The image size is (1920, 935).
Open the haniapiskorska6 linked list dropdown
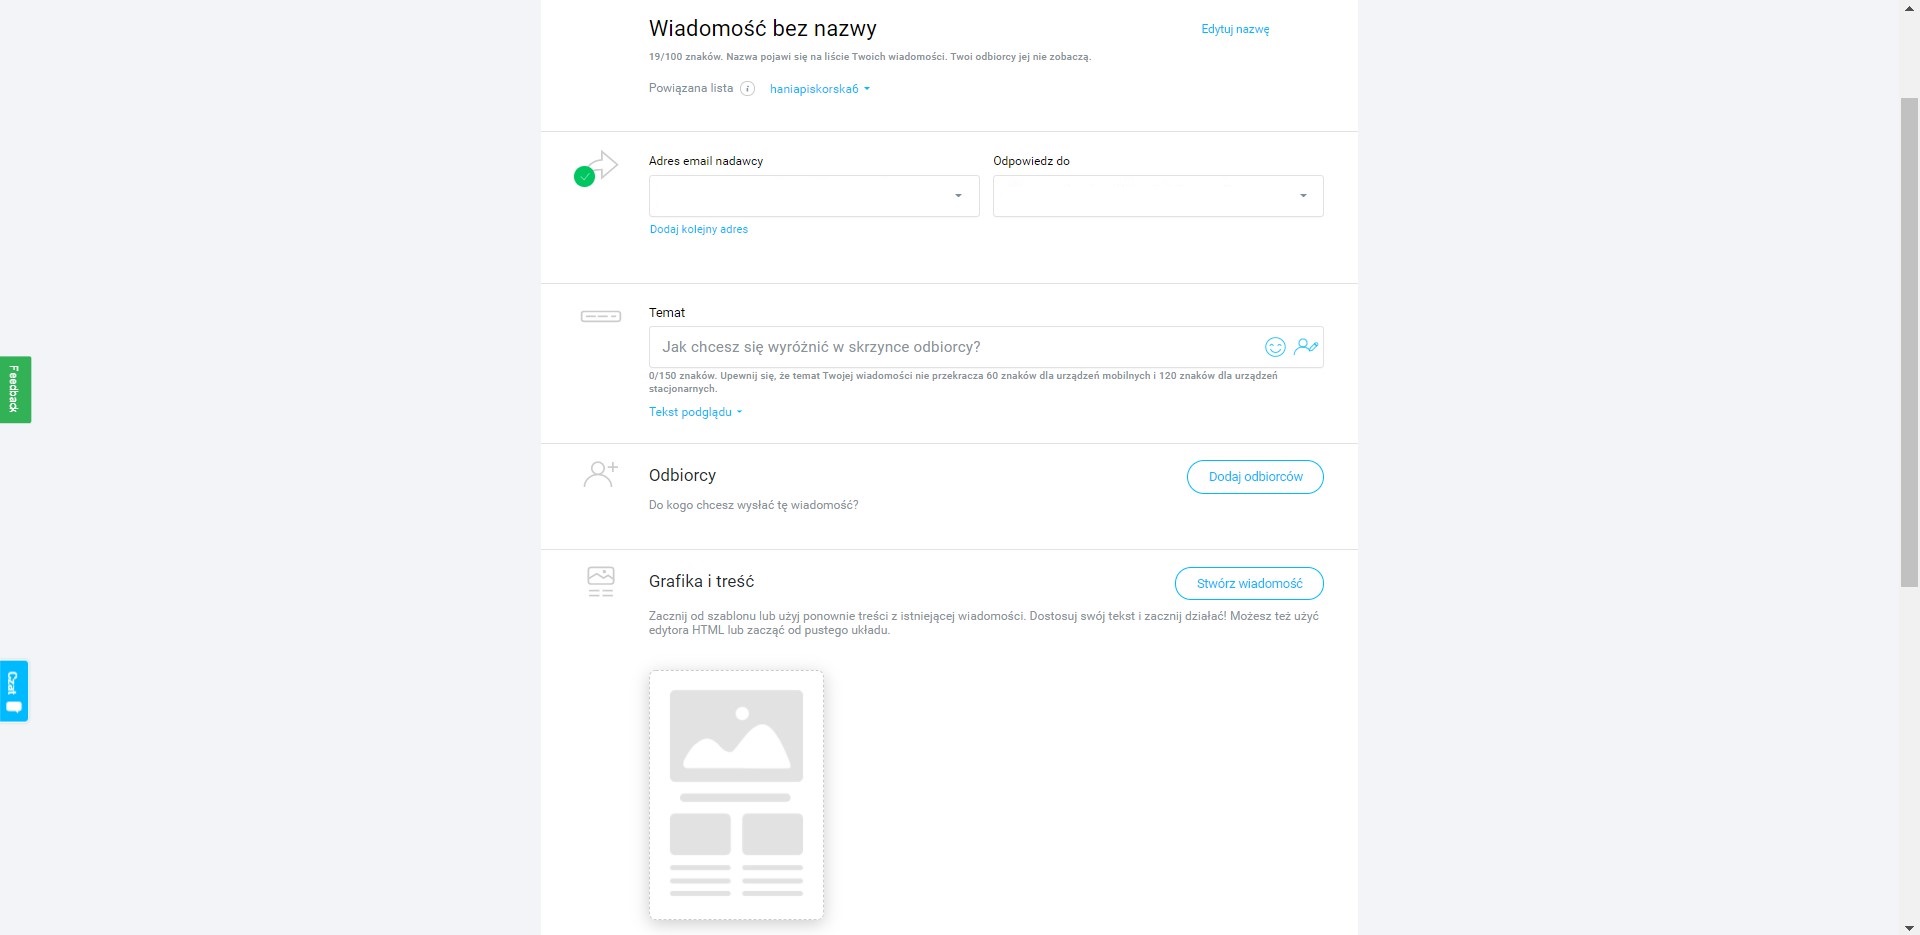(820, 89)
